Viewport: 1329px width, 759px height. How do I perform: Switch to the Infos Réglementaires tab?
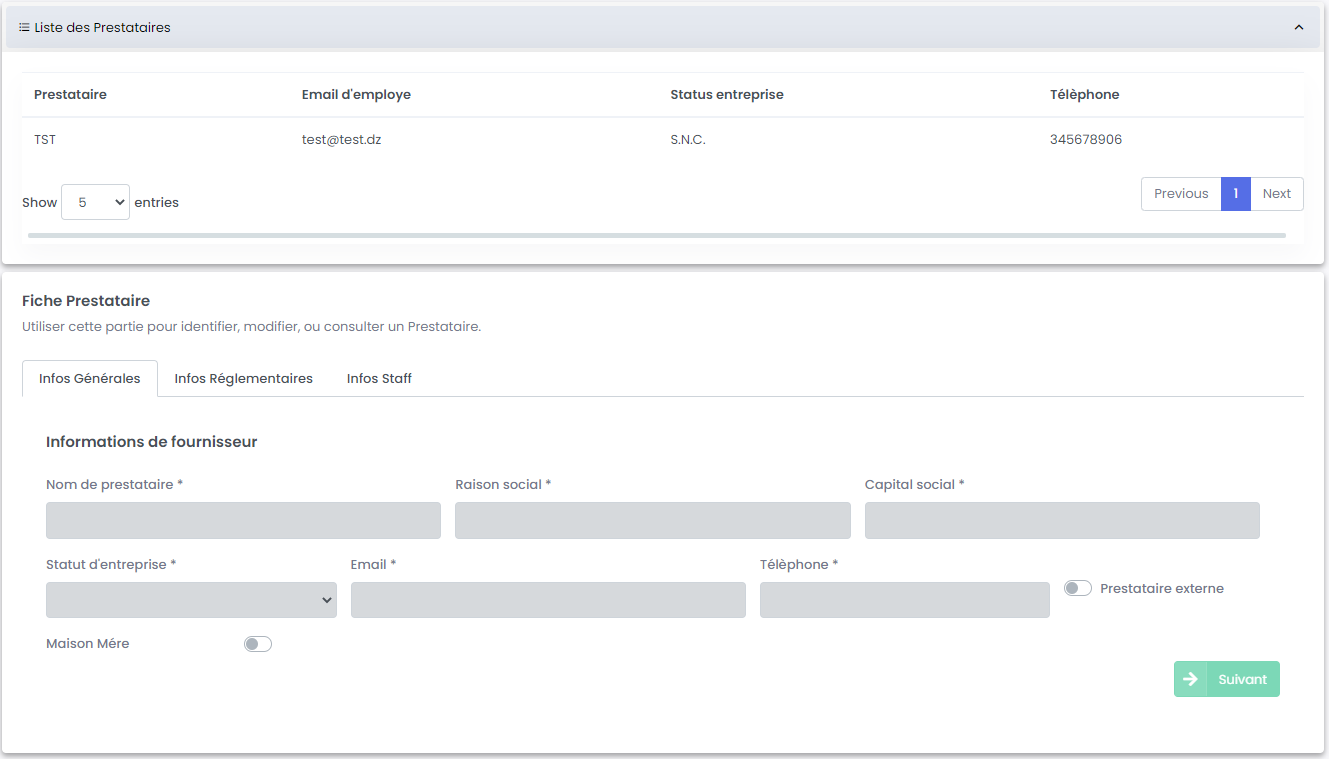[x=243, y=379]
